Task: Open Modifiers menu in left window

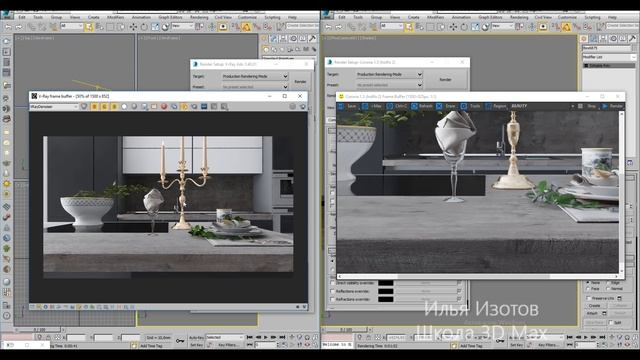Action: pyautogui.click(x=116, y=18)
